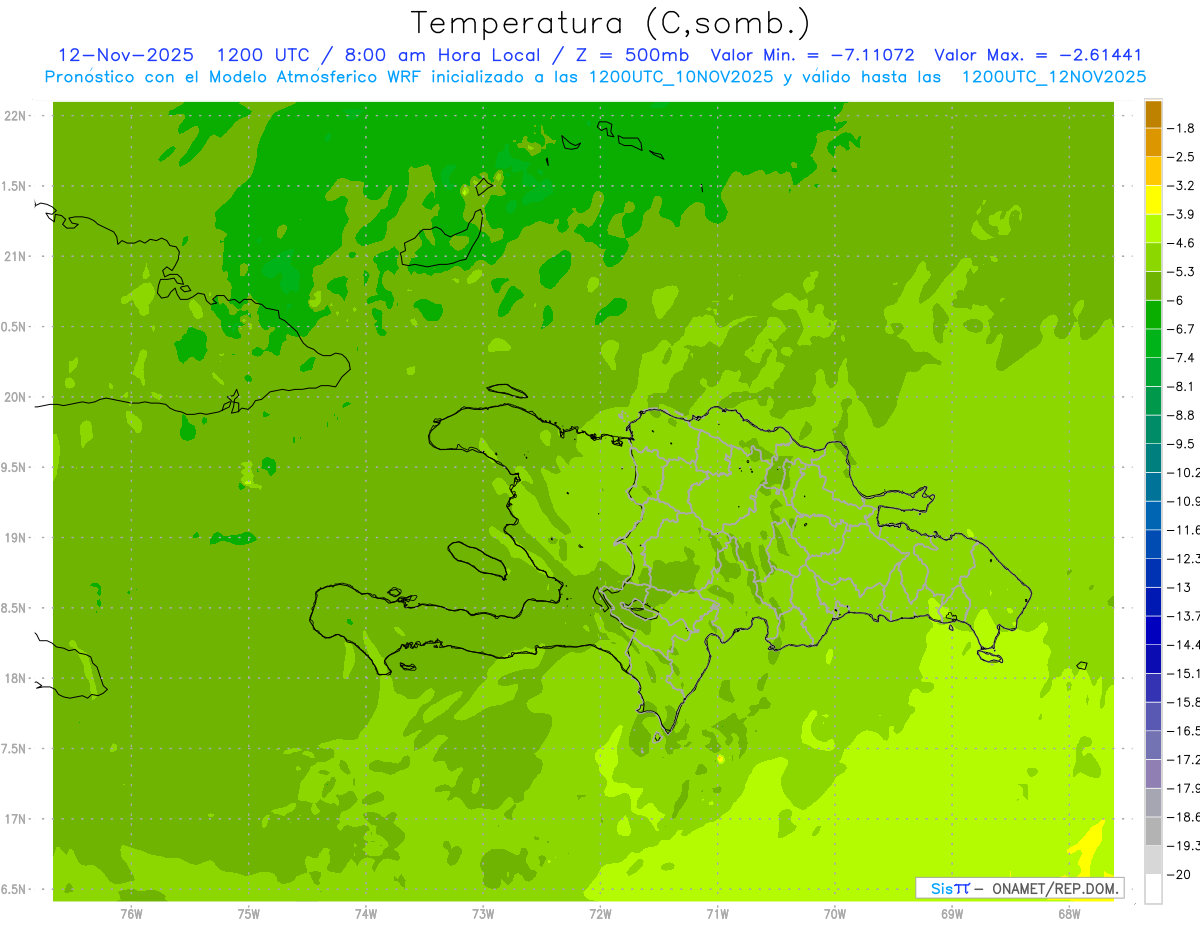This screenshot has height=927, width=1200.
Task: Click teal segment between -9.5 and -10.2
Action: tap(1153, 458)
